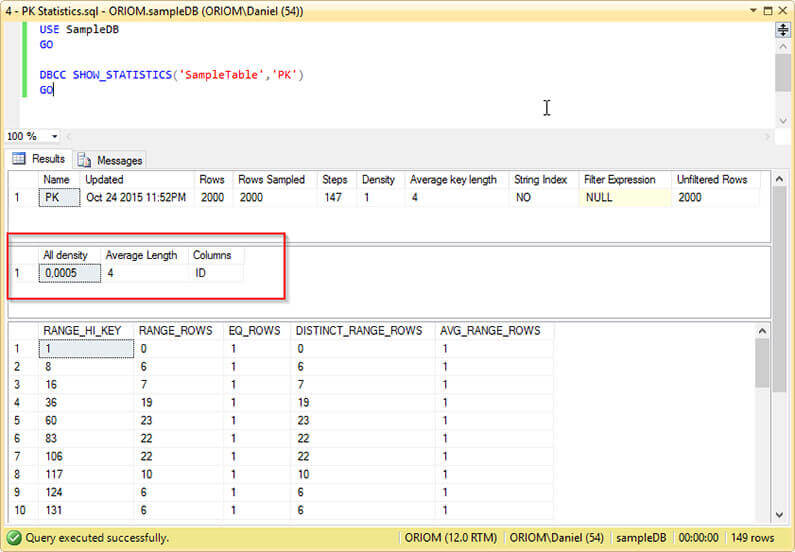Screen dimensions: 795x552
Task: Click '149 rows' in the status bar
Action: click(x=752, y=537)
